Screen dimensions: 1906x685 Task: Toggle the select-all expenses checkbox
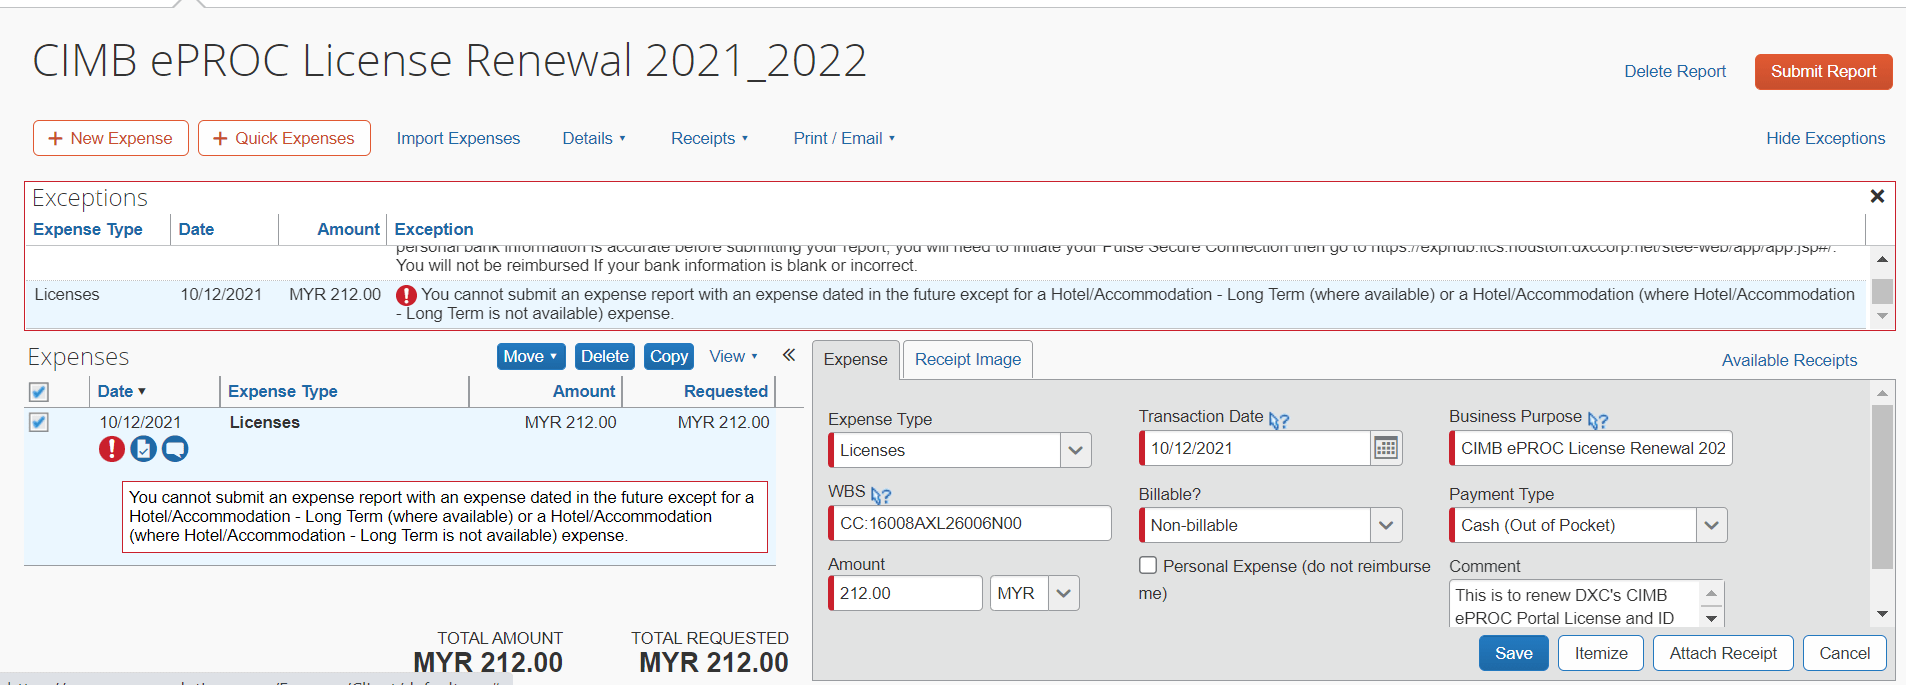click(x=39, y=392)
